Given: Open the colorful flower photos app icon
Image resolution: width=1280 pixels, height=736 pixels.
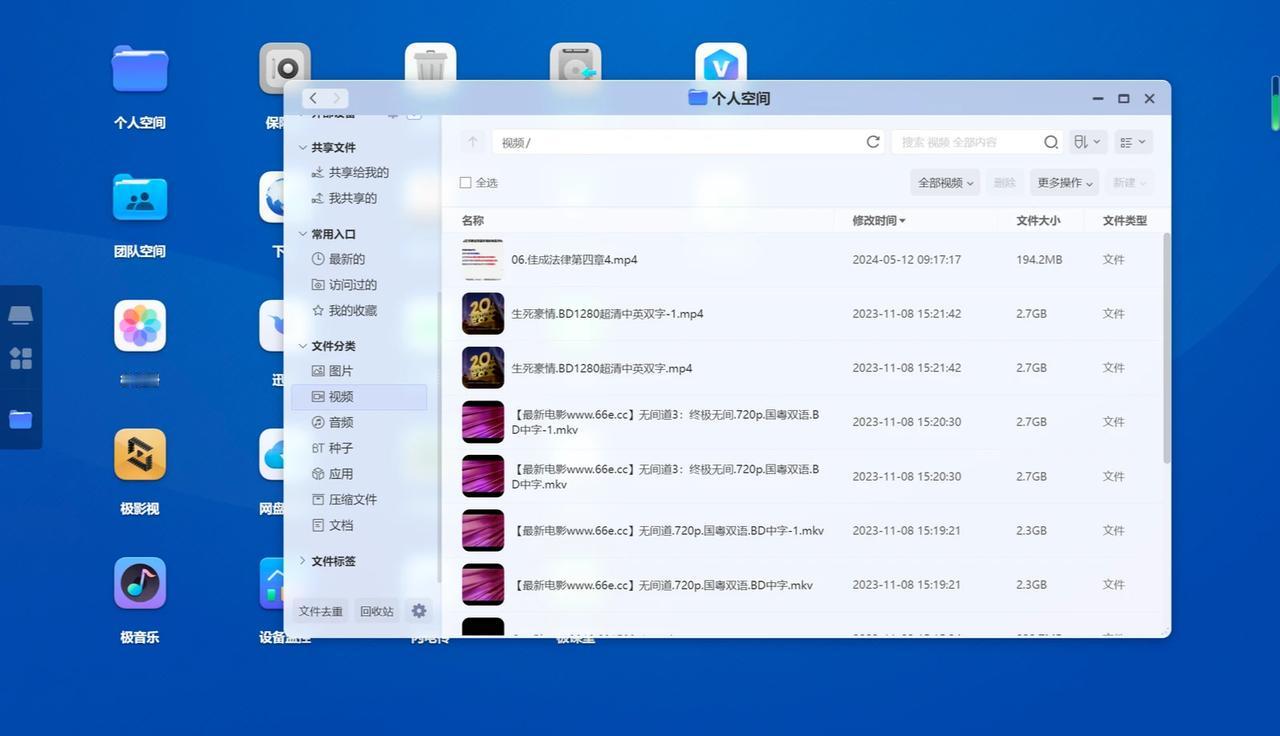Looking at the screenshot, I should point(140,326).
